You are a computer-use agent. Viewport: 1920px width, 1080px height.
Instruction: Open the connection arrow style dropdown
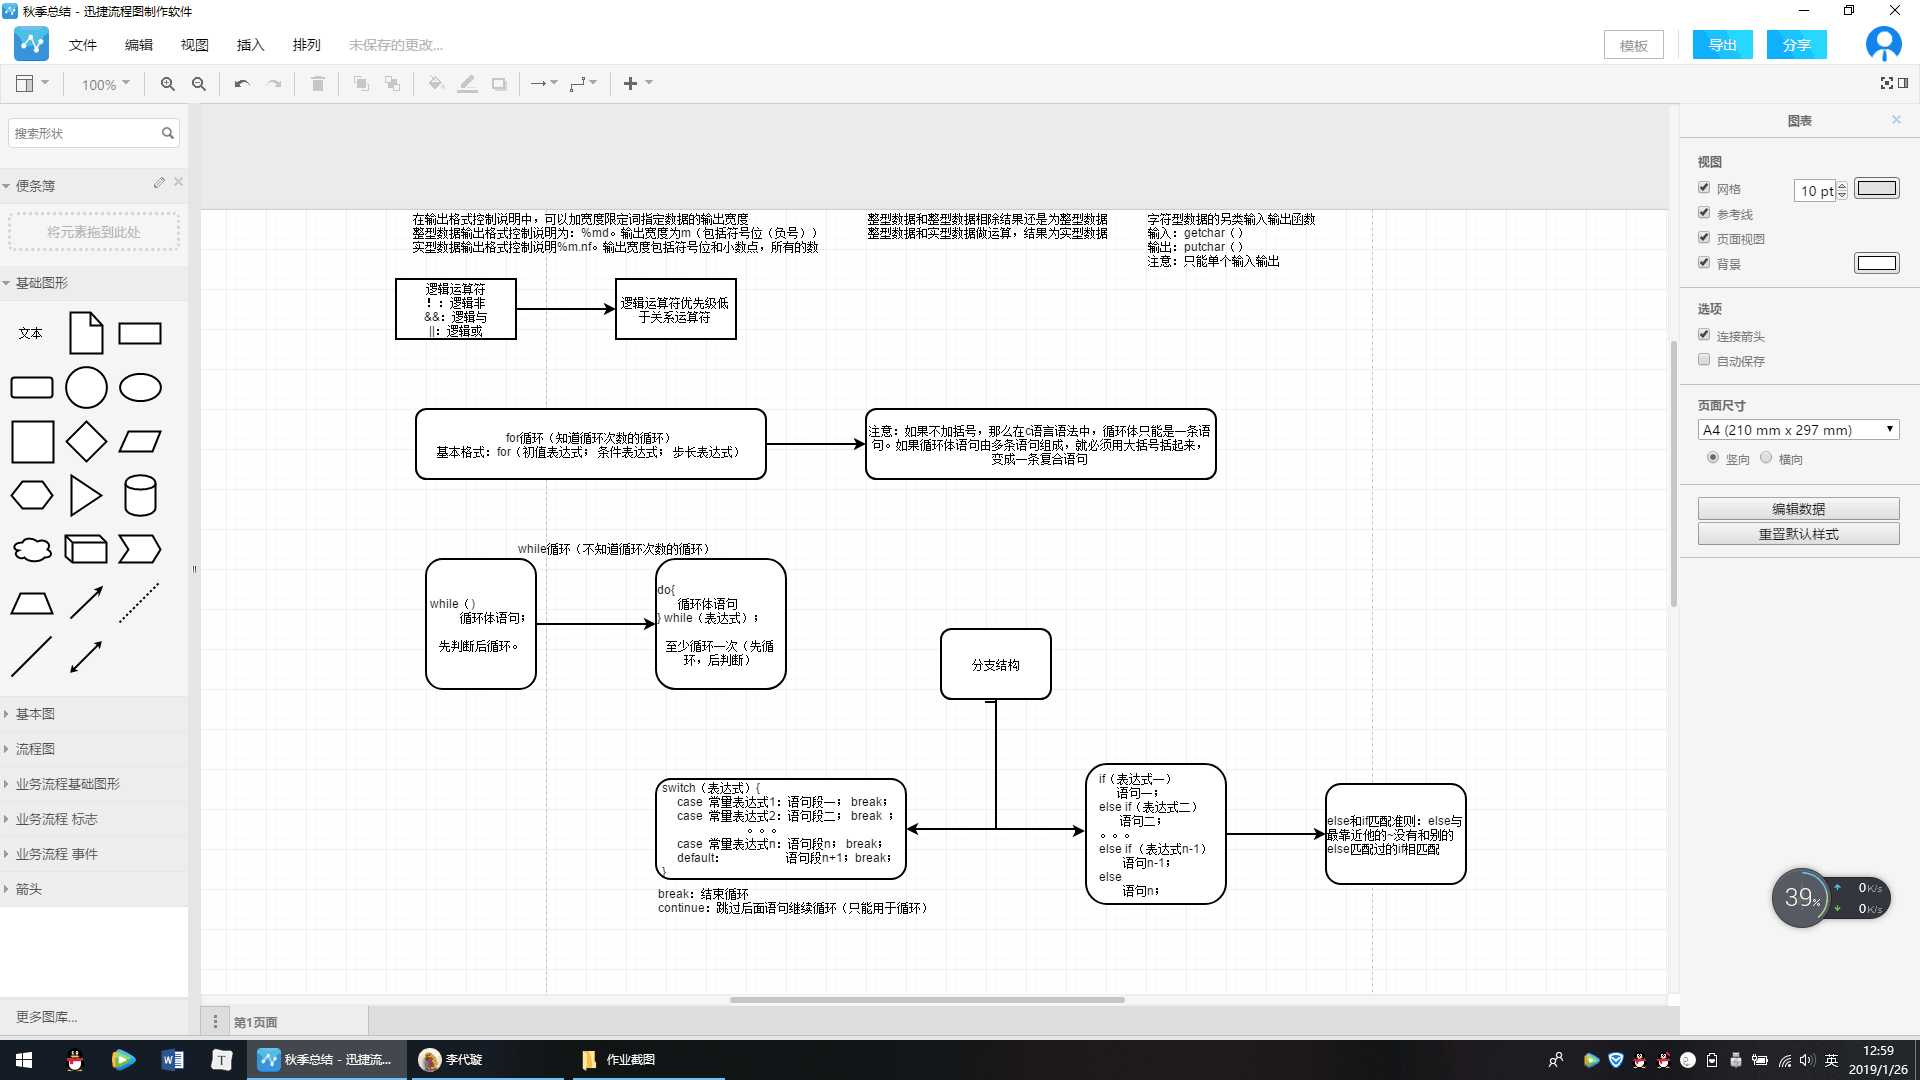point(544,84)
